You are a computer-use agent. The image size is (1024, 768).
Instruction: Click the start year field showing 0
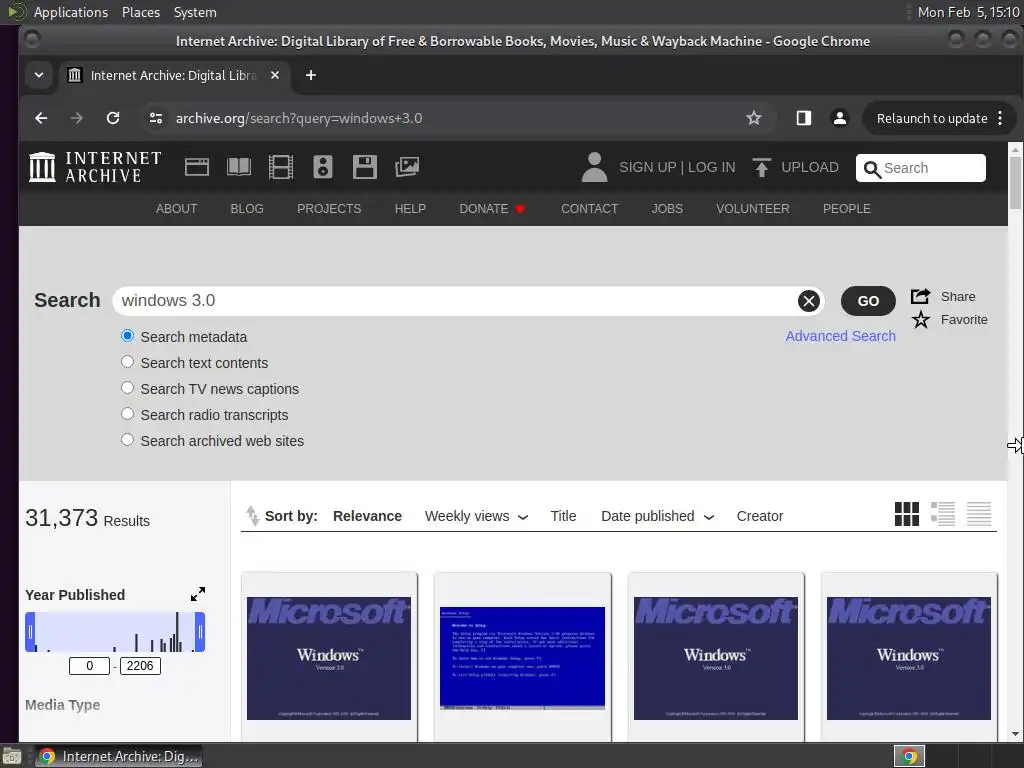pyautogui.click(x=89, y=666)
